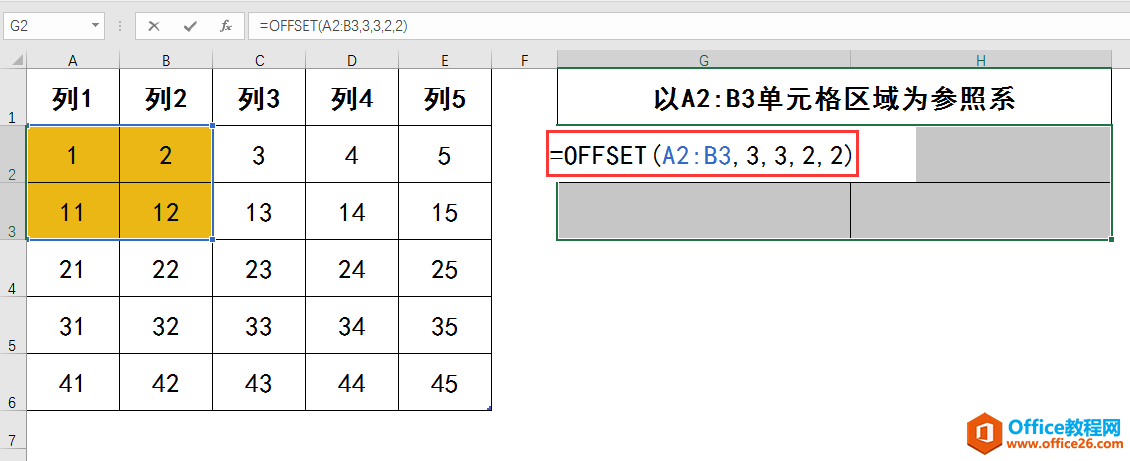This screenshot has width=1130, height=461.
Task: Select the cell with value 13
Action: tap(259, 211)
